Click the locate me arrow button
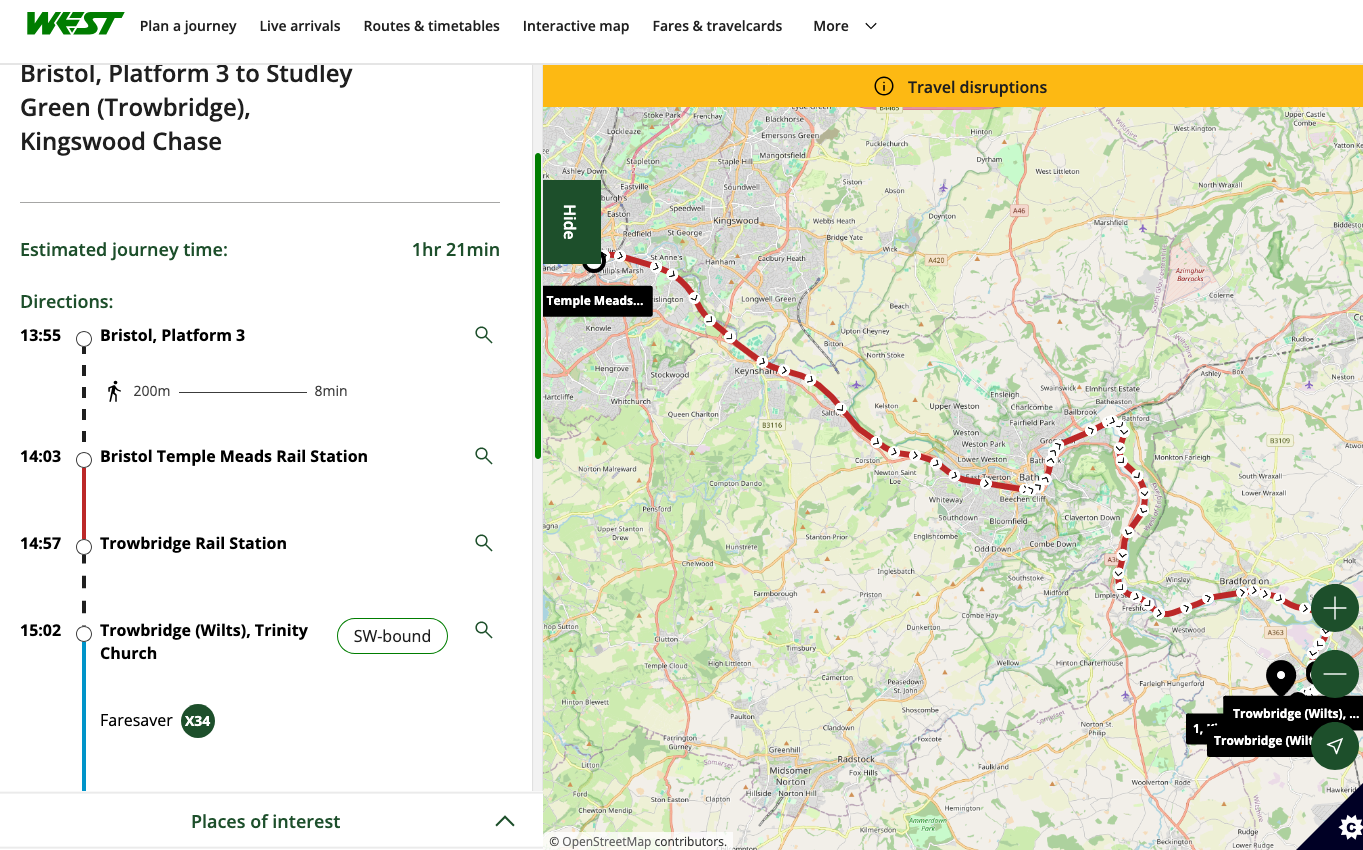Screen dimensions: 1363x850 tap(1334, 746)
